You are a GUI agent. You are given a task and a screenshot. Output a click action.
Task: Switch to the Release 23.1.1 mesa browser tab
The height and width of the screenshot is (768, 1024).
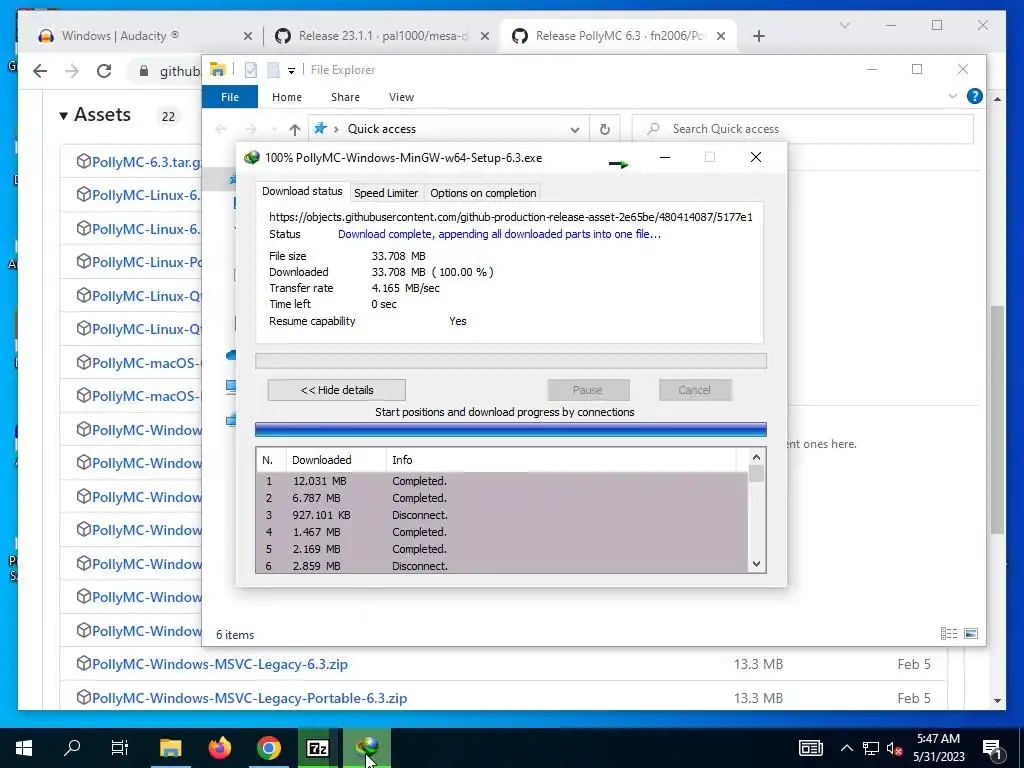tap(383, 36)
